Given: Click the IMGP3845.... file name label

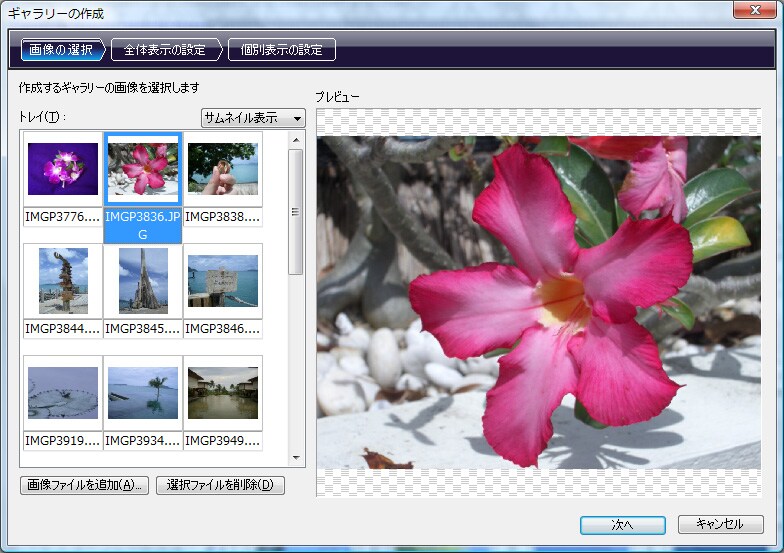Looking at the screenshot, I should pos(142,329).
